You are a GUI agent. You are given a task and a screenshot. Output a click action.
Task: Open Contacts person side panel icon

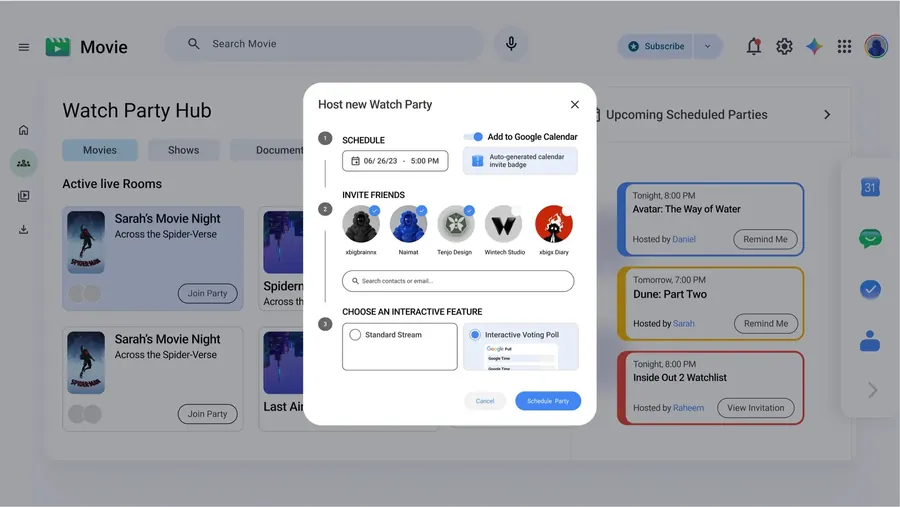tap(870, 340)
